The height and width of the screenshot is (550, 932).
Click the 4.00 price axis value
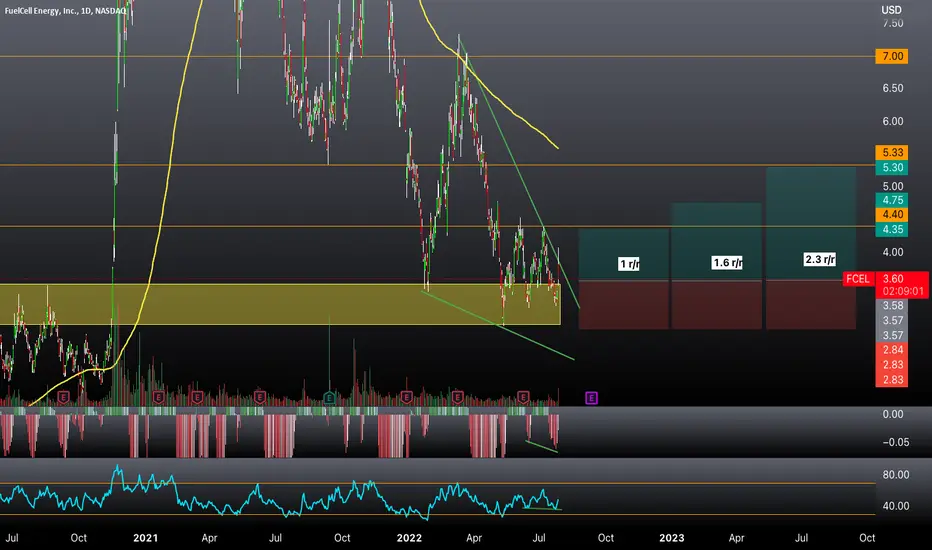tap(893, 252)
